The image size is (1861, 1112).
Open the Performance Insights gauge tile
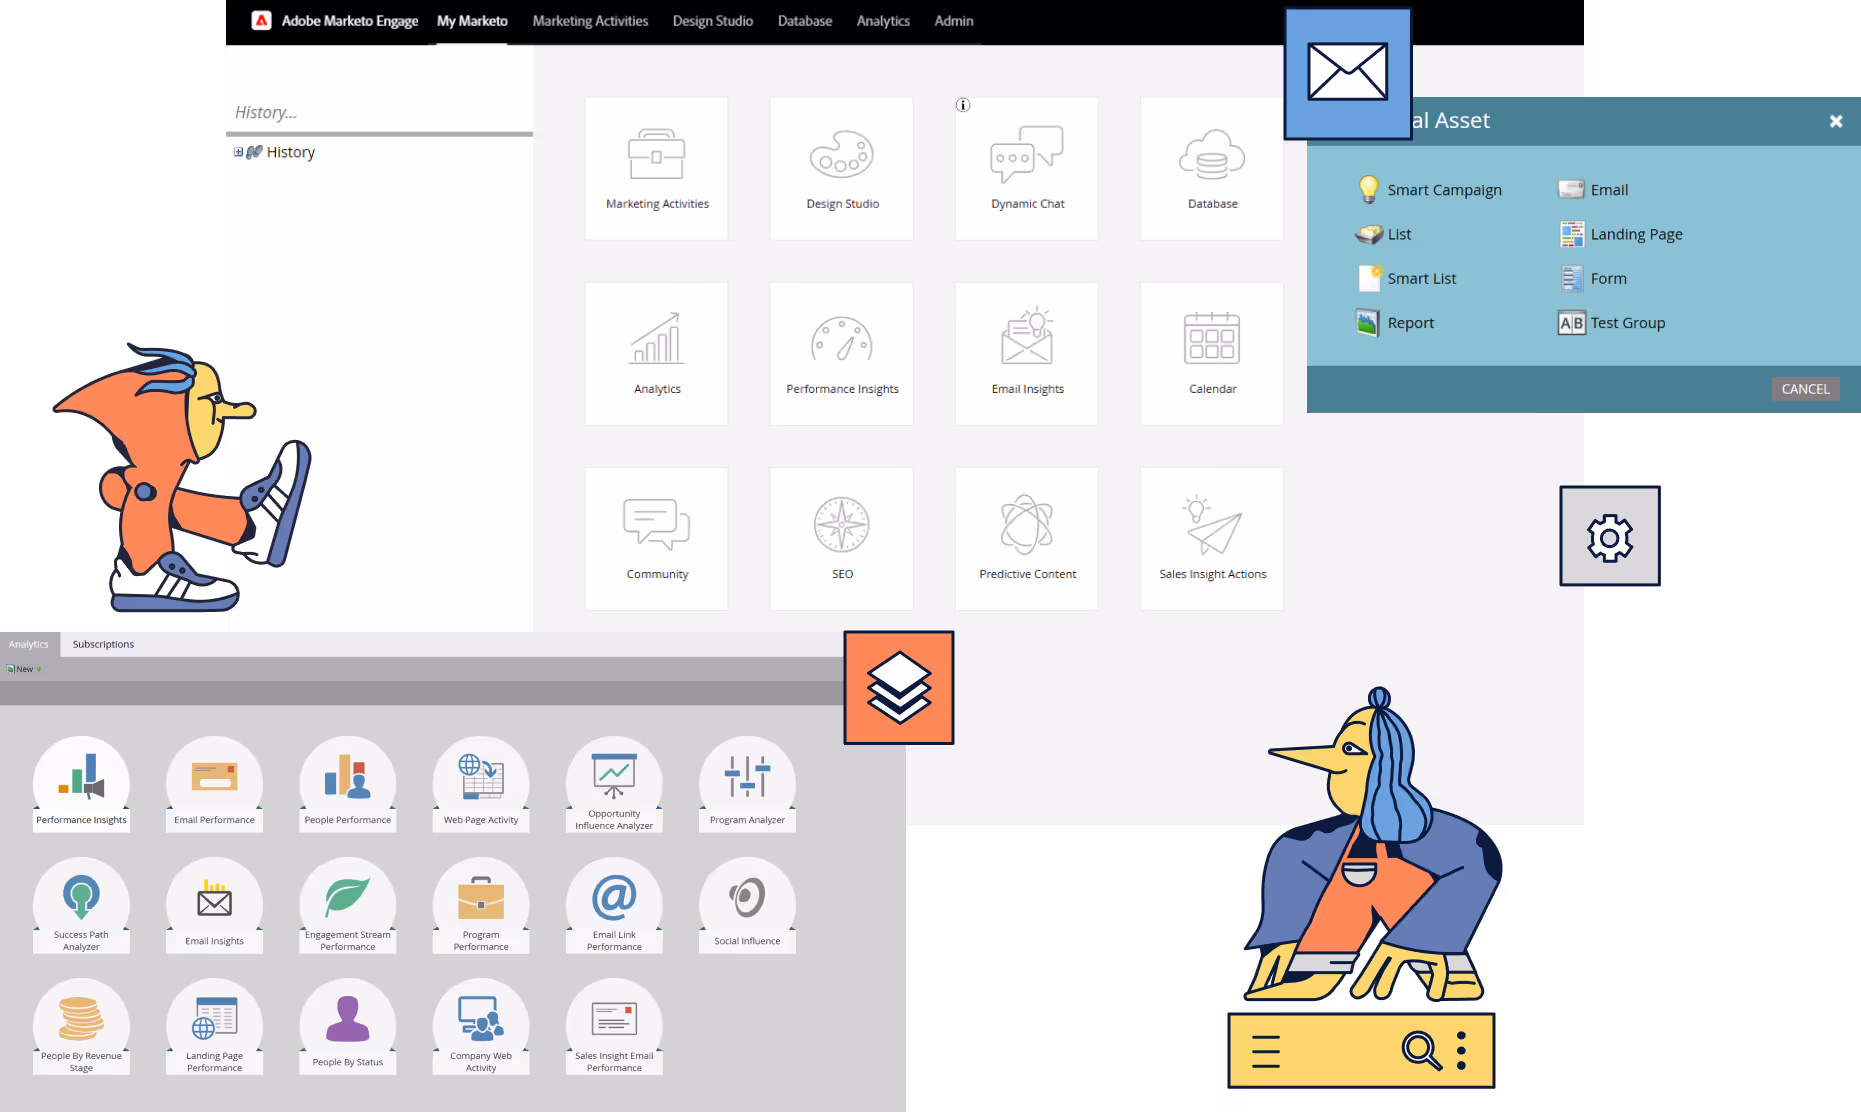841,353
